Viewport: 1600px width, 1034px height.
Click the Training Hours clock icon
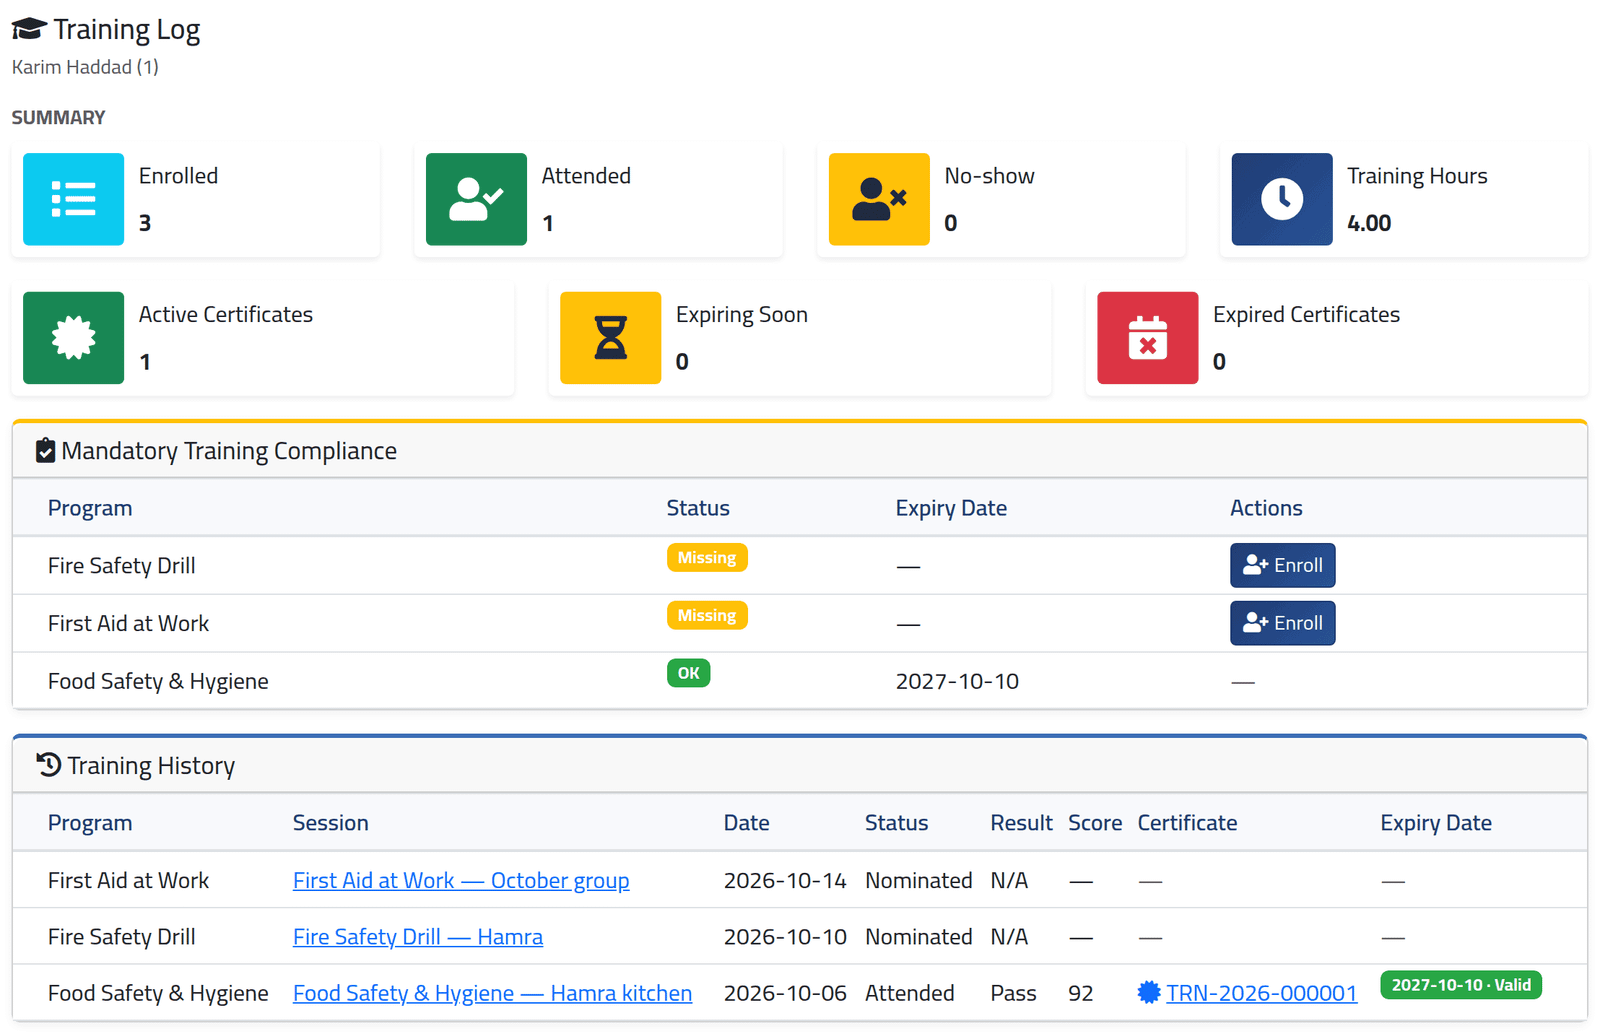pos(1282,199)
